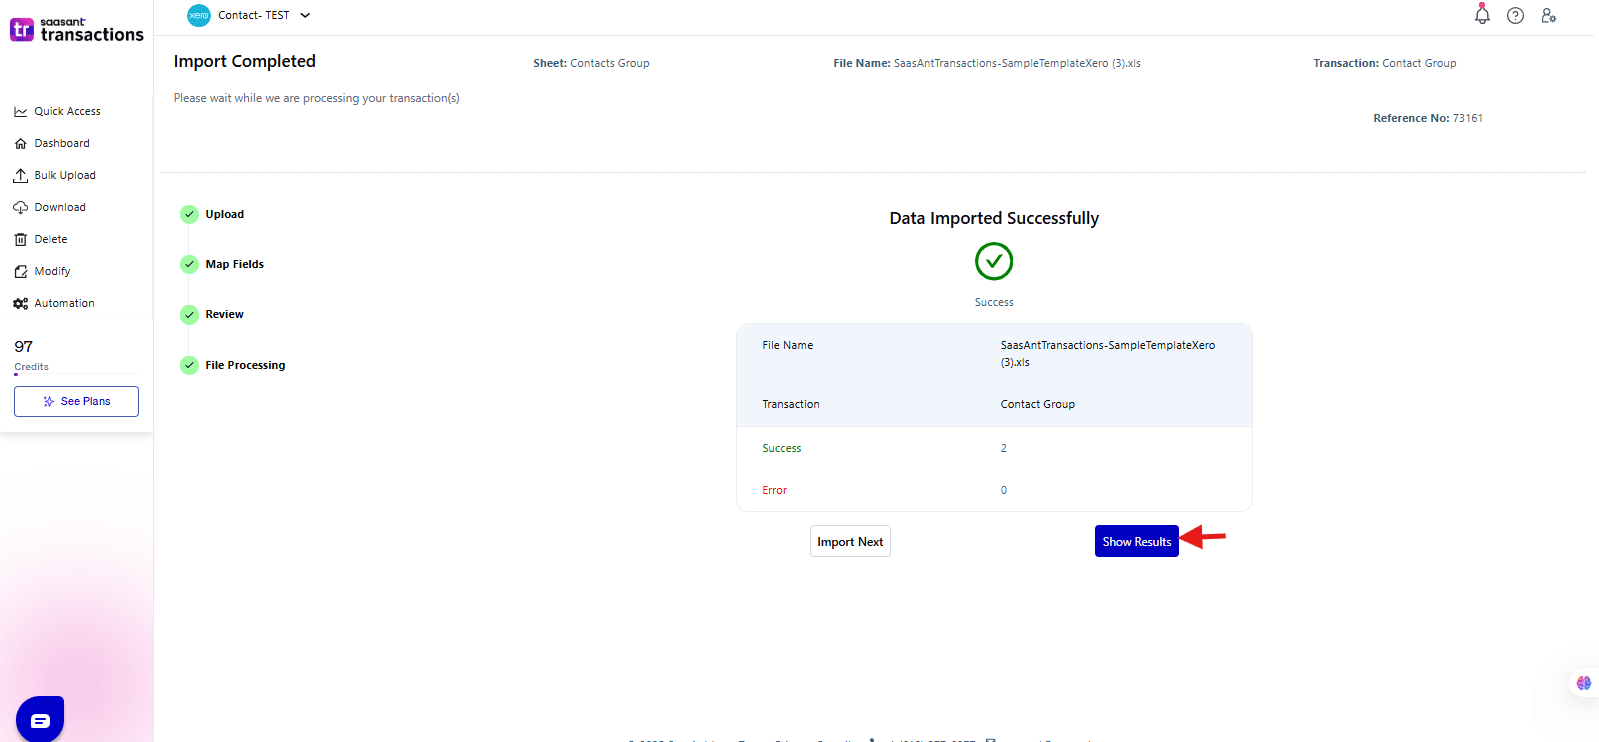Expand the Contact- TEST company dropdown
The image size is (1599, 742).
point(305,15)
